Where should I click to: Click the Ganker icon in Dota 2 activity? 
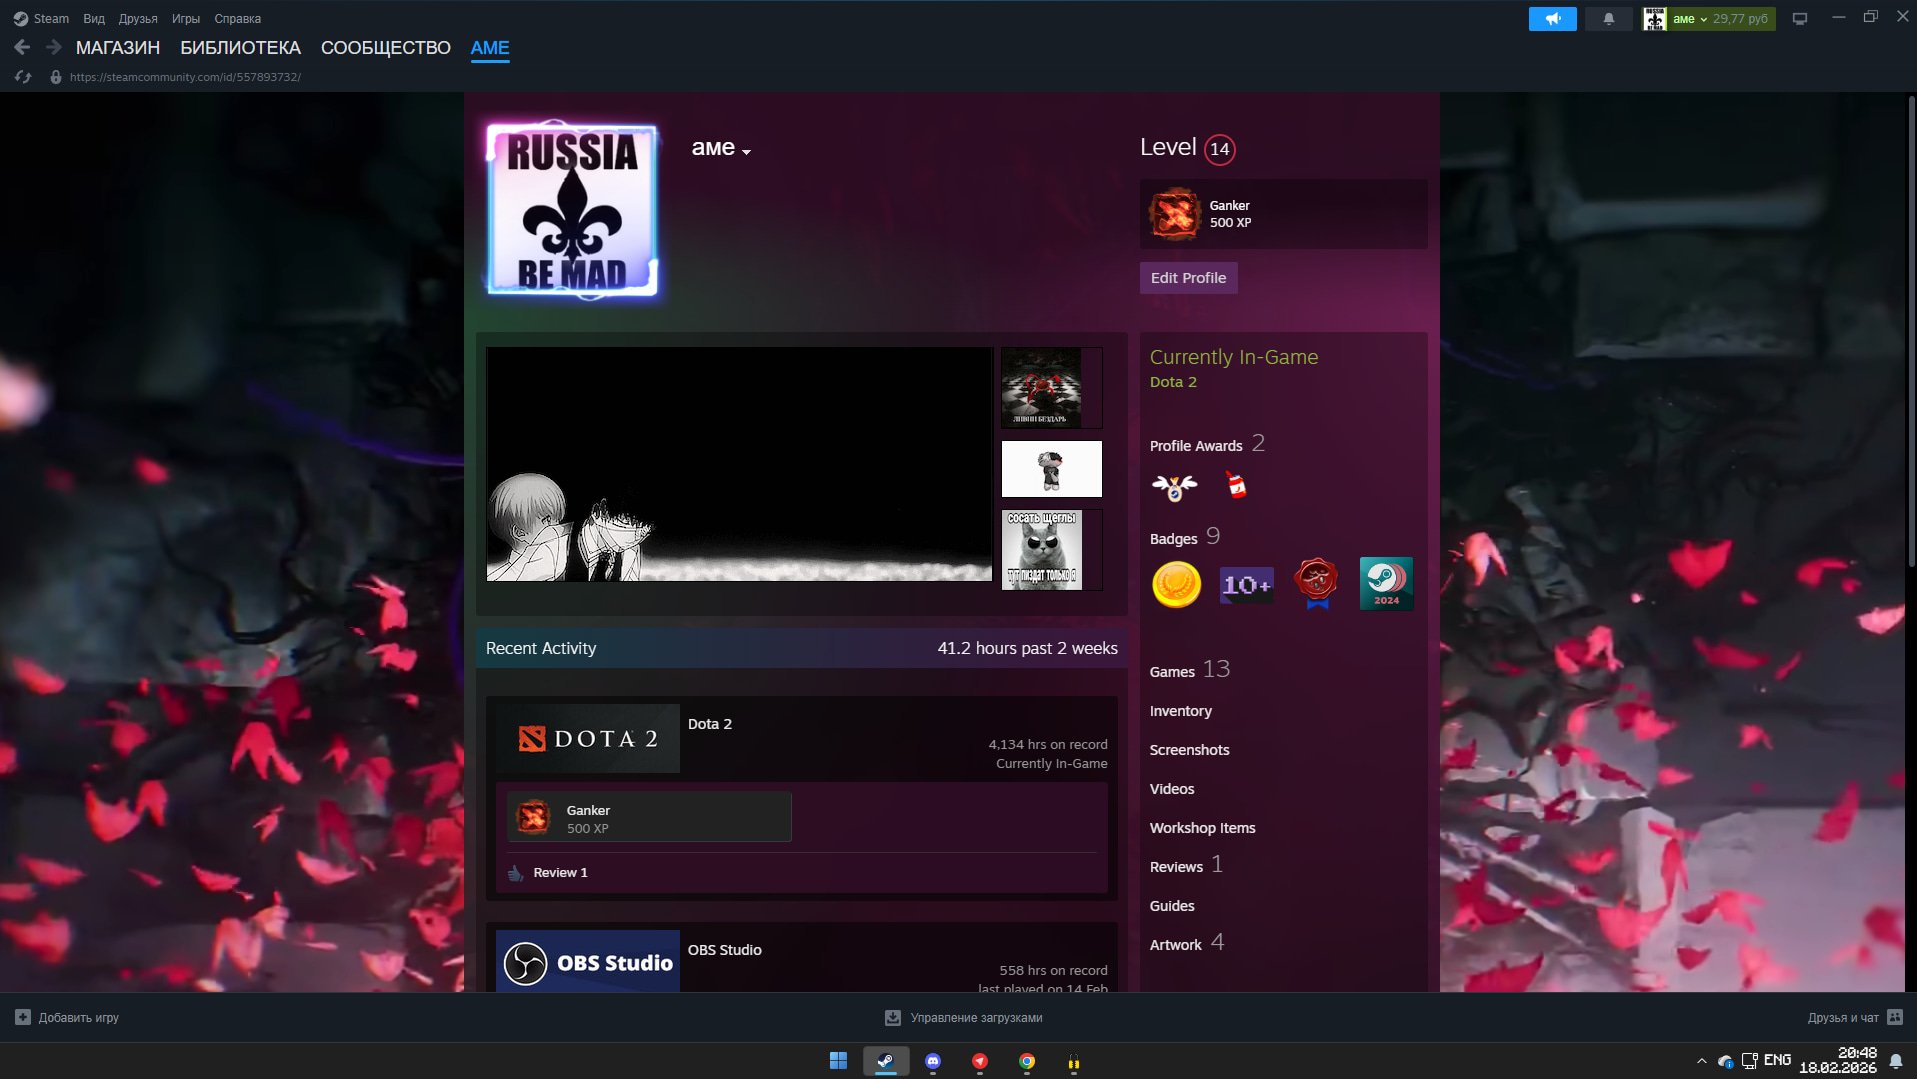[533, 817]
